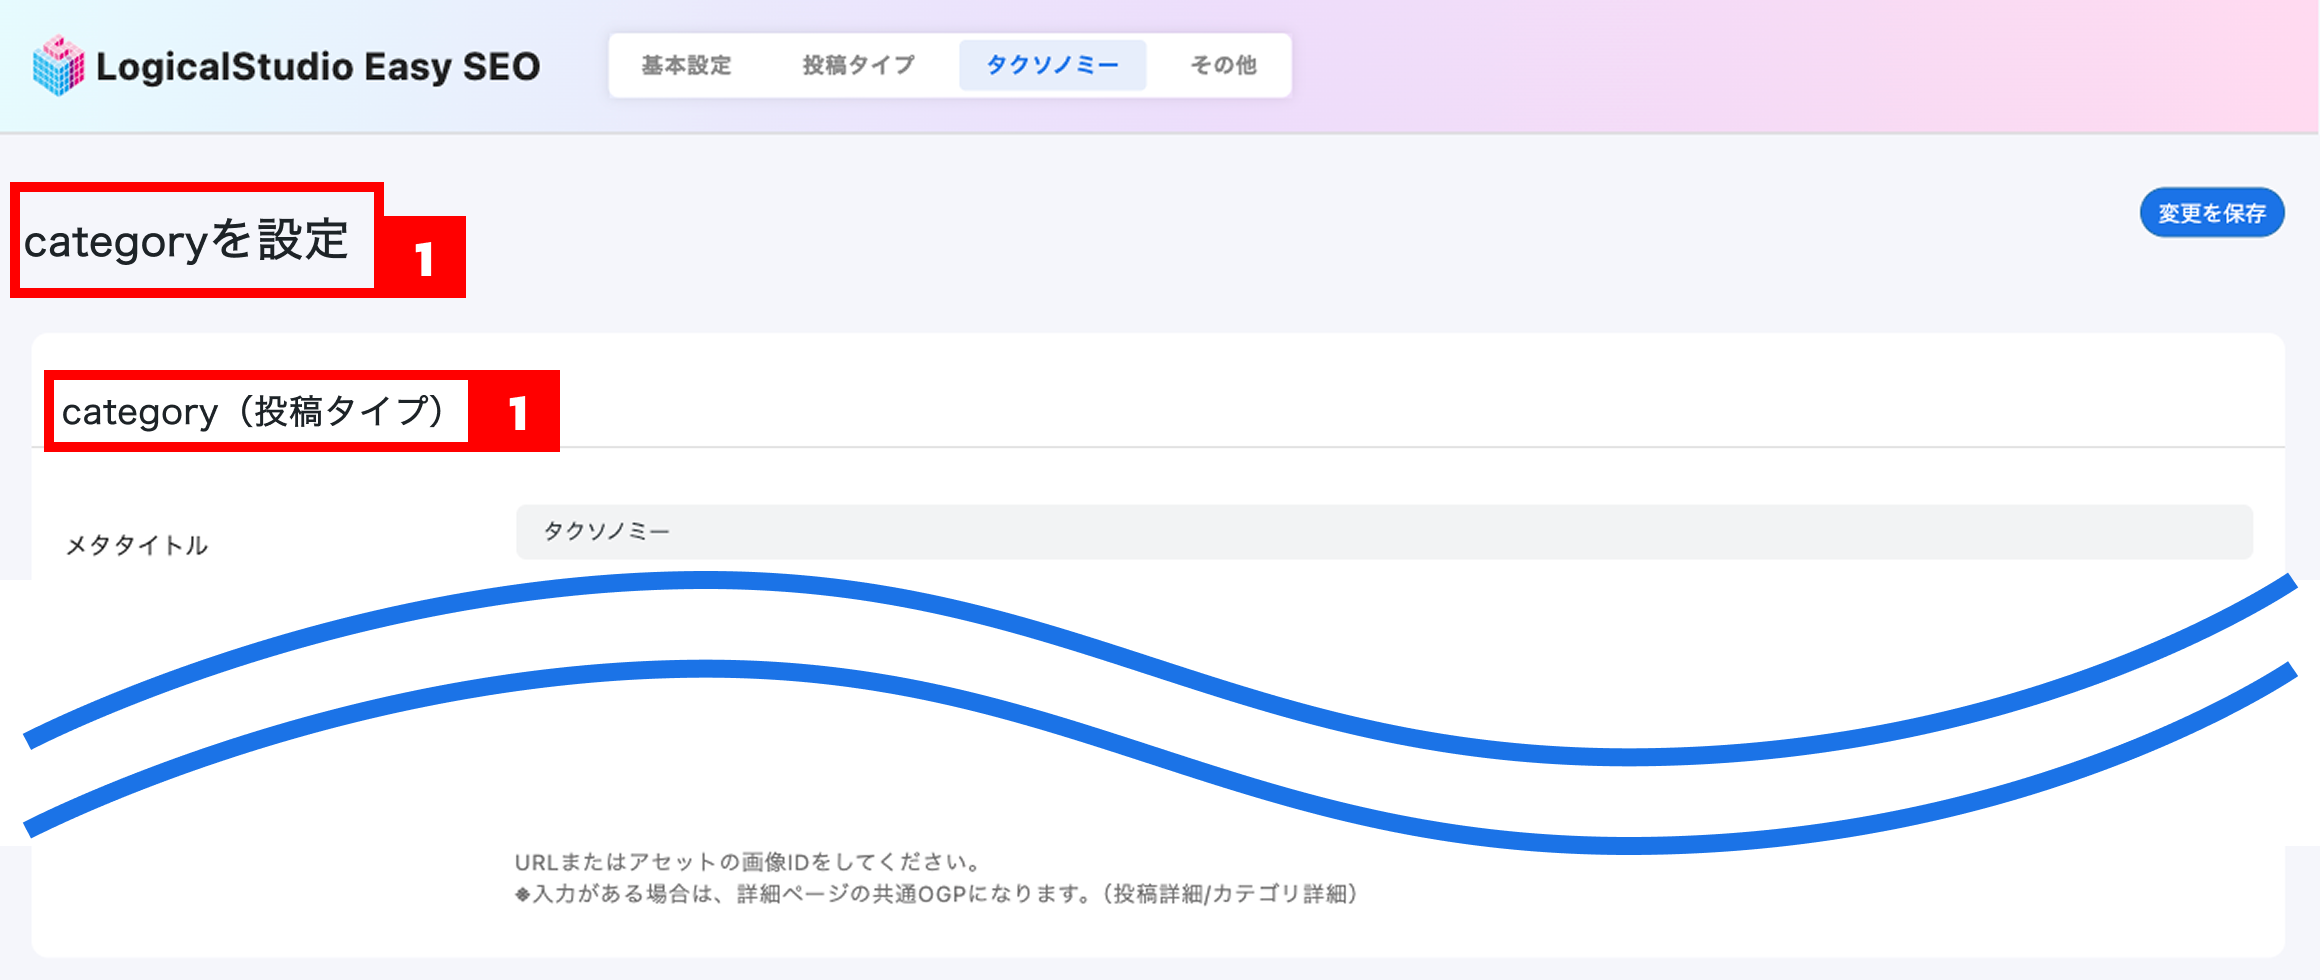Click the red 1 badge beside categoryを設定
Viewport: 2320px width, 980px height.
(424, 259)
